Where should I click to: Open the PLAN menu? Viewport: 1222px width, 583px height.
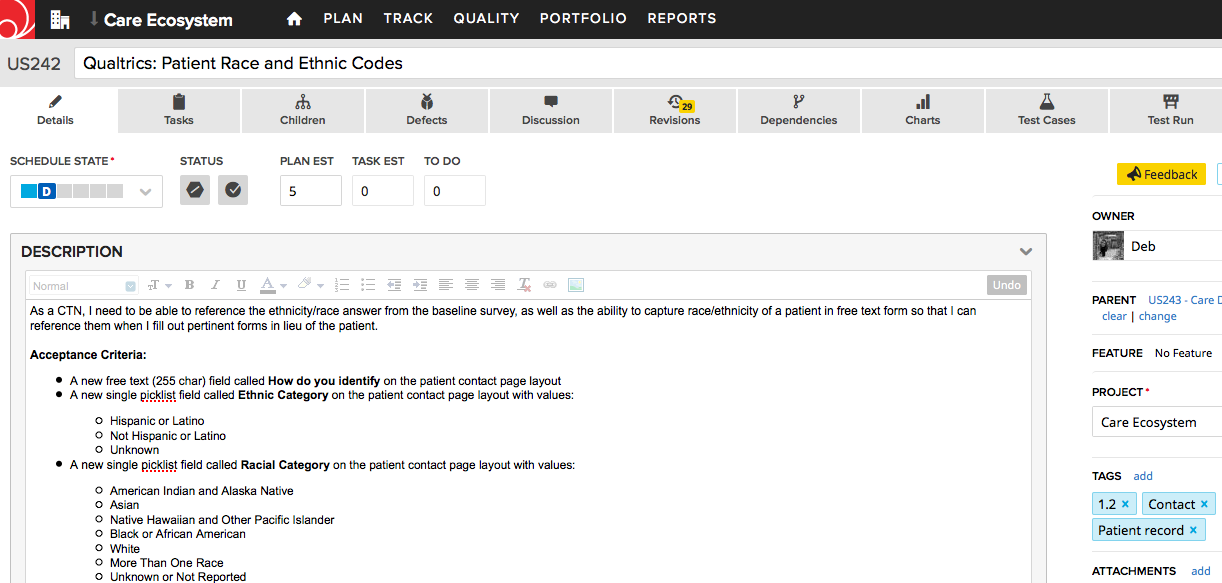coord(343,18)
